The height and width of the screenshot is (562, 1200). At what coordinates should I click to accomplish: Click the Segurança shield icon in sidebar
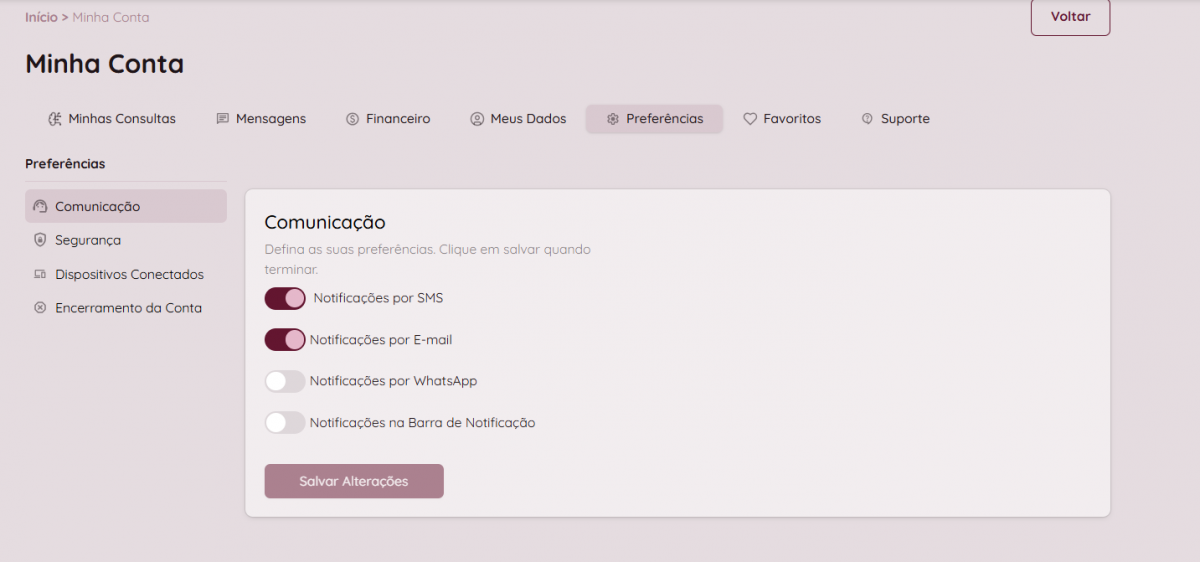(x=40, y=240)
